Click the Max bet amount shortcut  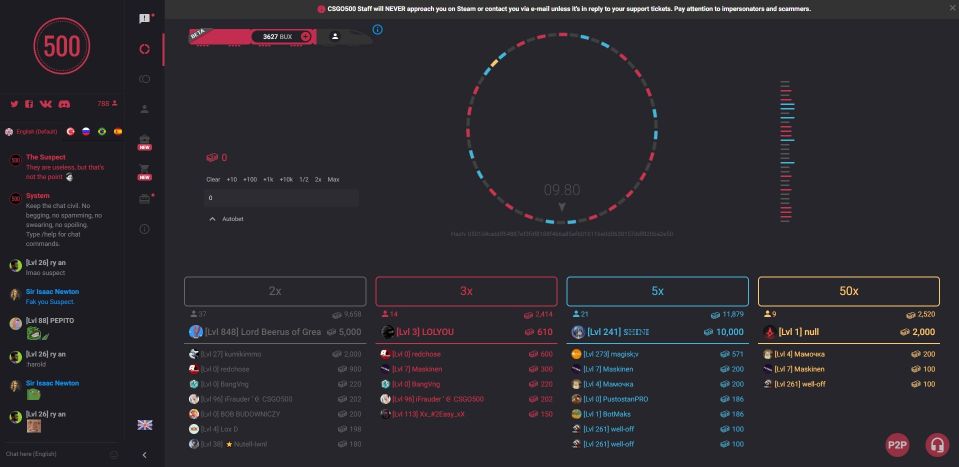point(334,179)
